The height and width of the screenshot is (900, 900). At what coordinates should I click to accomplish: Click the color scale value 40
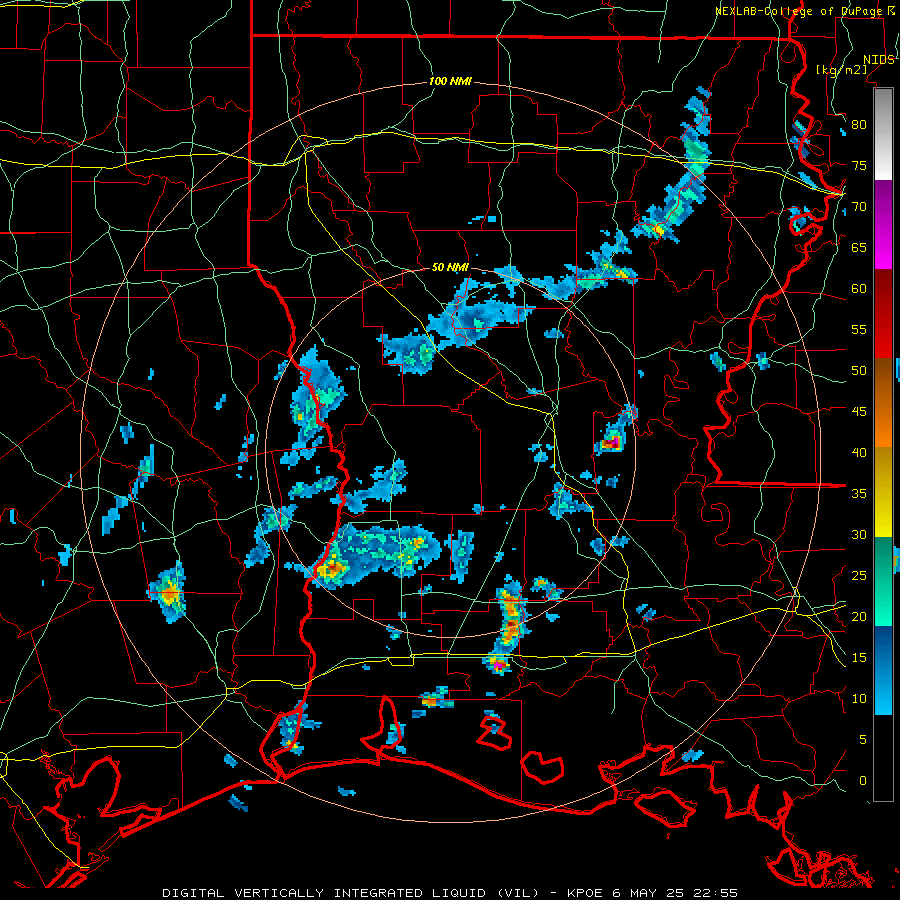point(859,453)
